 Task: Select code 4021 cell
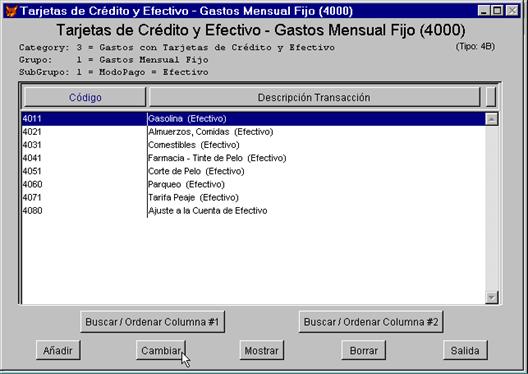[x=84, y=132]
